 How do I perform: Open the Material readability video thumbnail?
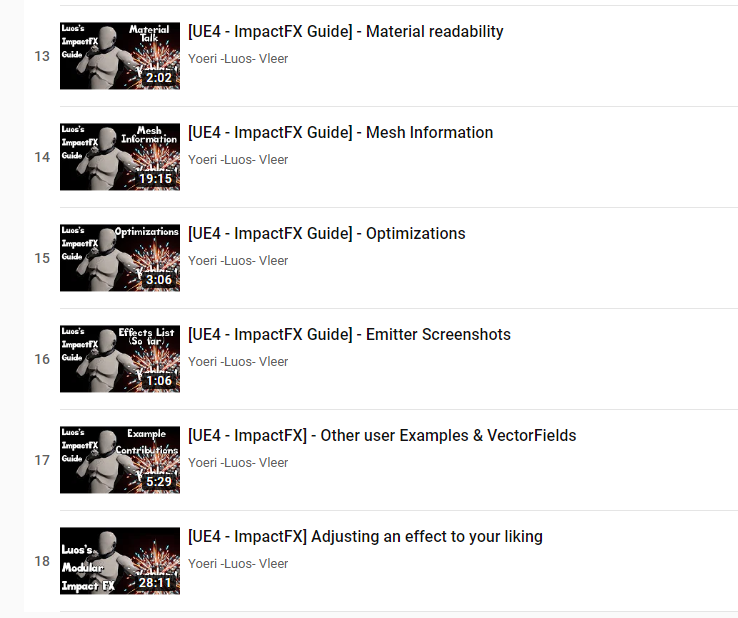(x=120, y=56)
